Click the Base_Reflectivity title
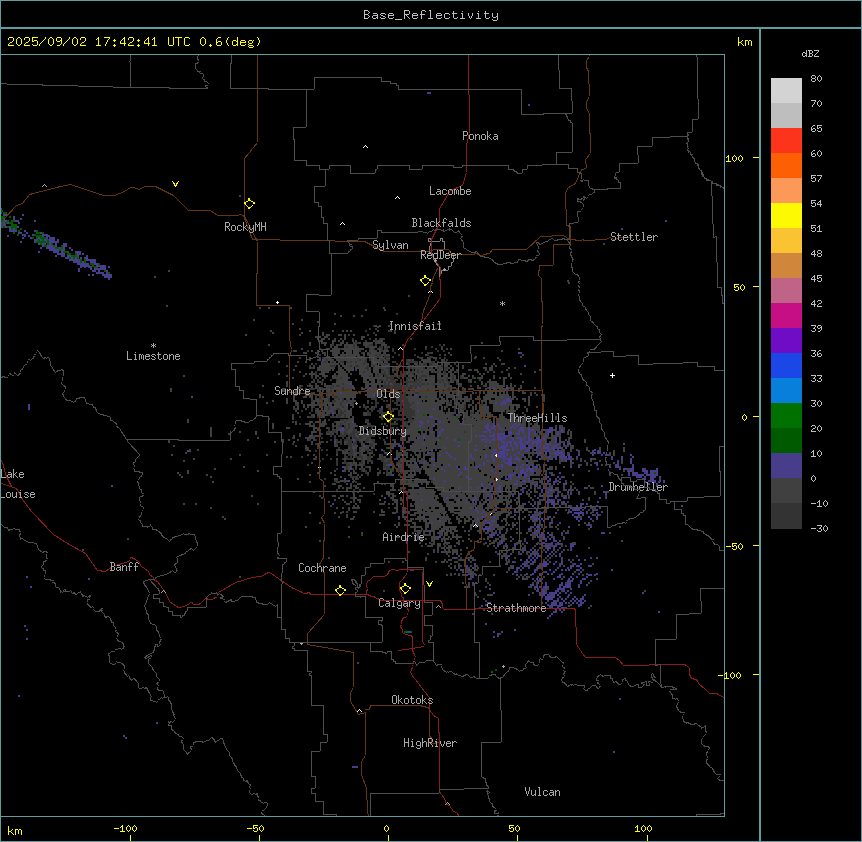The width and height of the screenshot is (862, 842). point(431,15)
